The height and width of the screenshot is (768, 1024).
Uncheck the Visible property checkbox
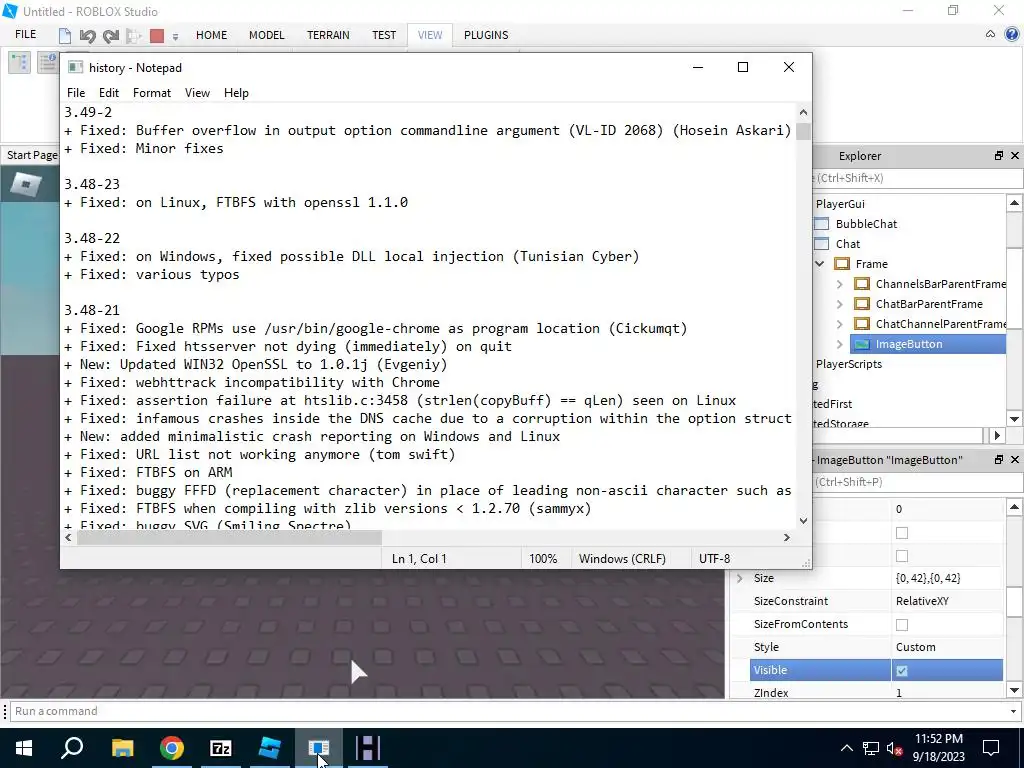tap(902, 671)
